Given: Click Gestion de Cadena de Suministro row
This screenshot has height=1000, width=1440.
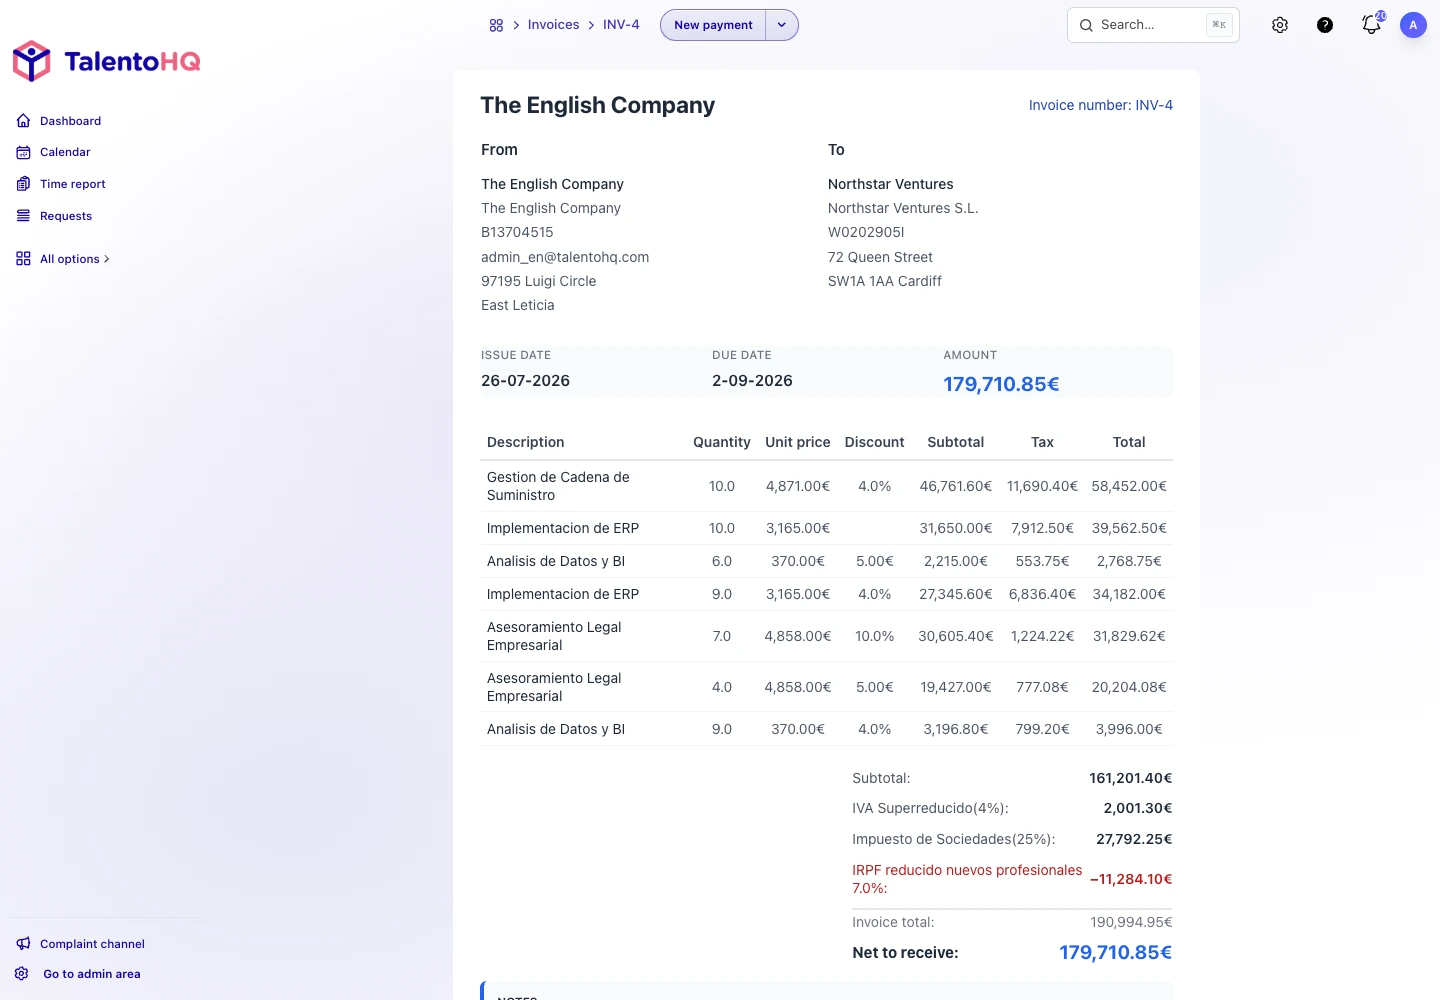Looking at the screenshot, I should pos(826,486).
